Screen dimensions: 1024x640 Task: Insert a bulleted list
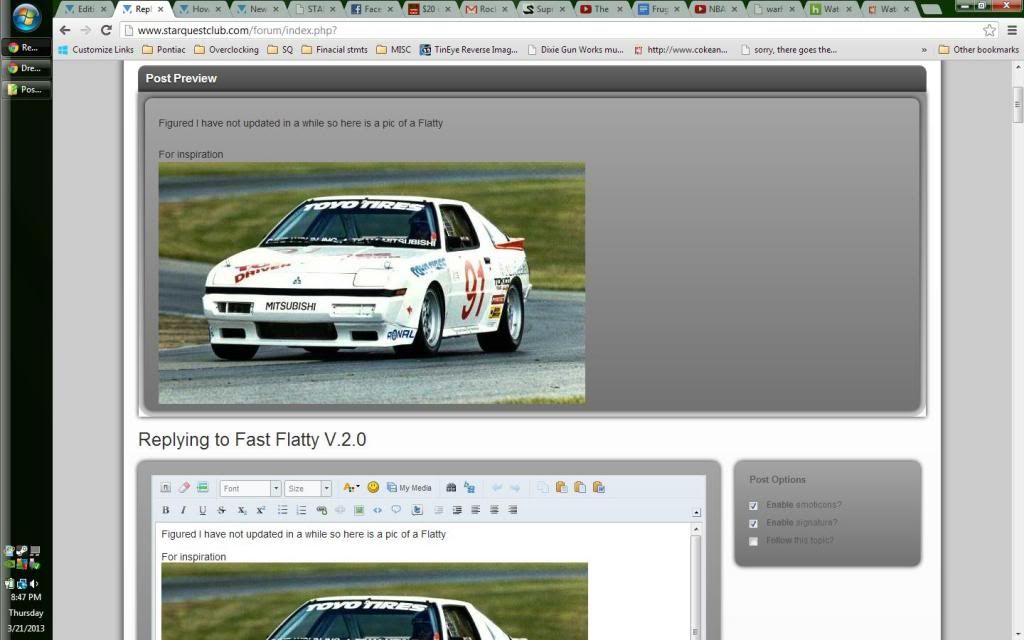pos(283,510)
